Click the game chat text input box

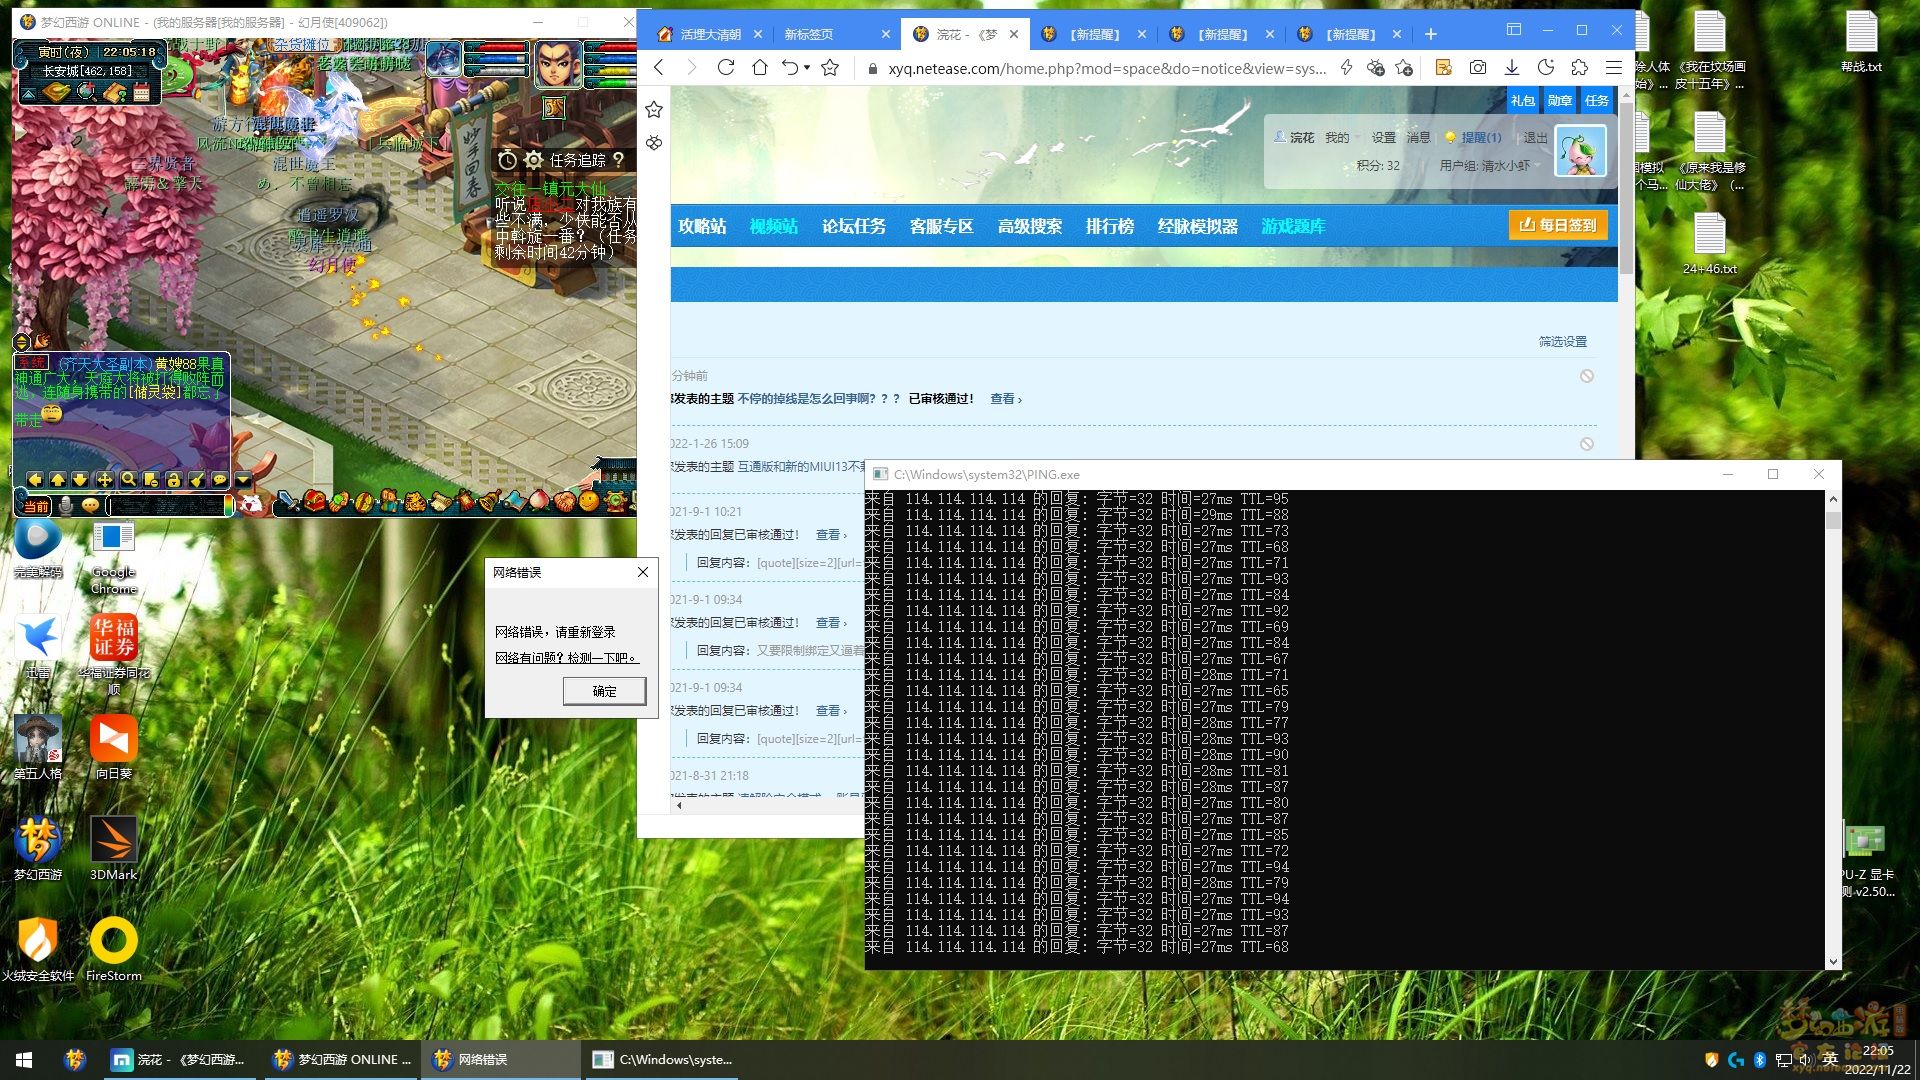click(169, 506)
